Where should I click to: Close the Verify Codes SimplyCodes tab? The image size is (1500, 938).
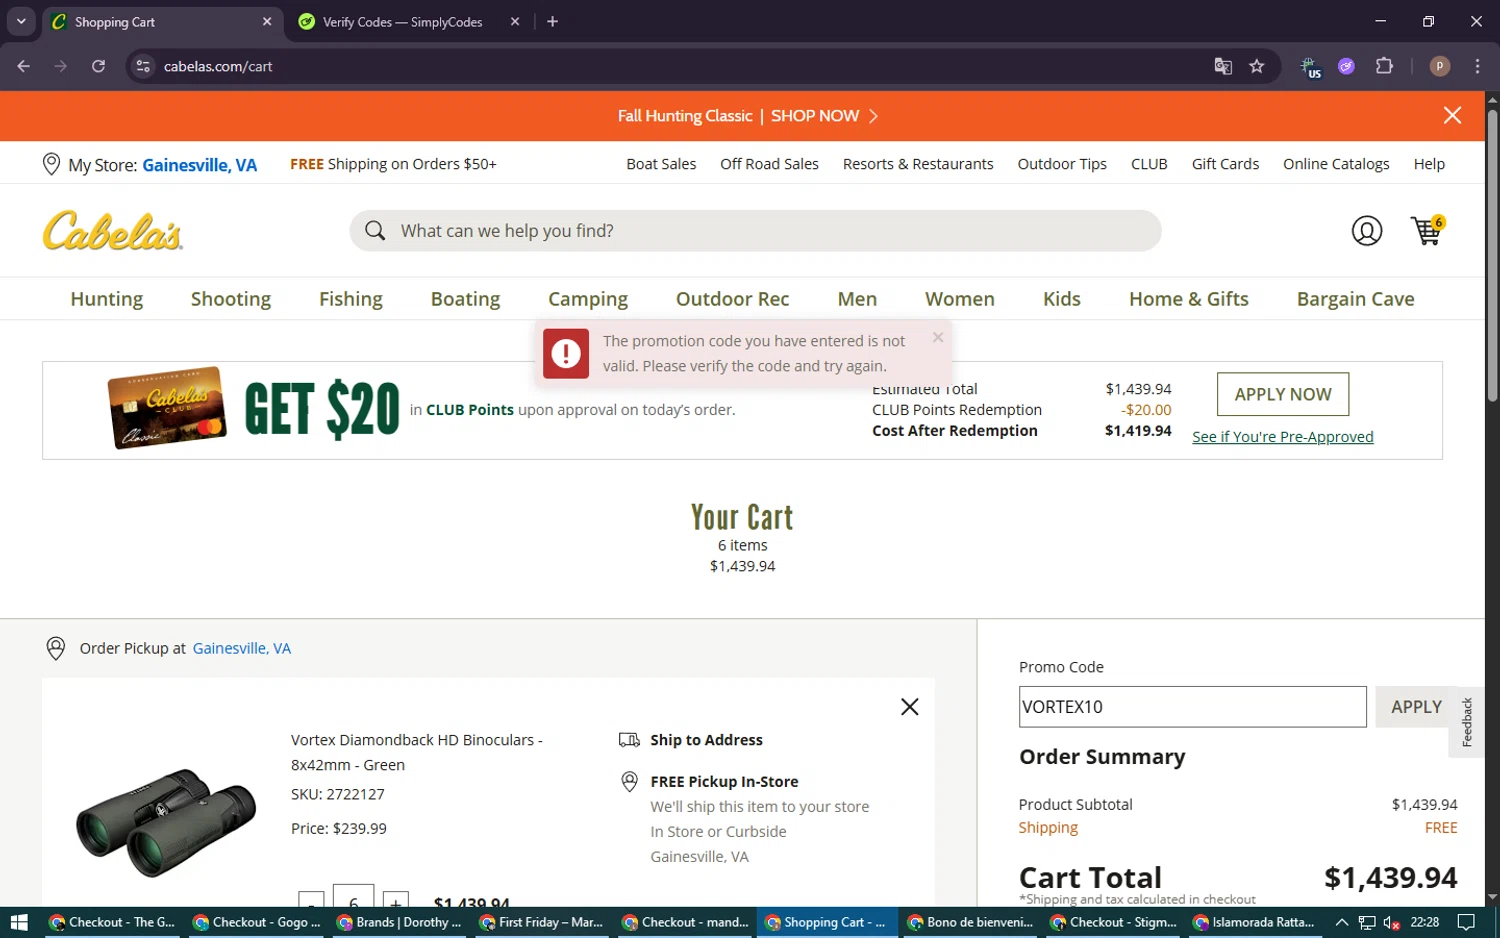pyautogui.click(x=515, y=21)
